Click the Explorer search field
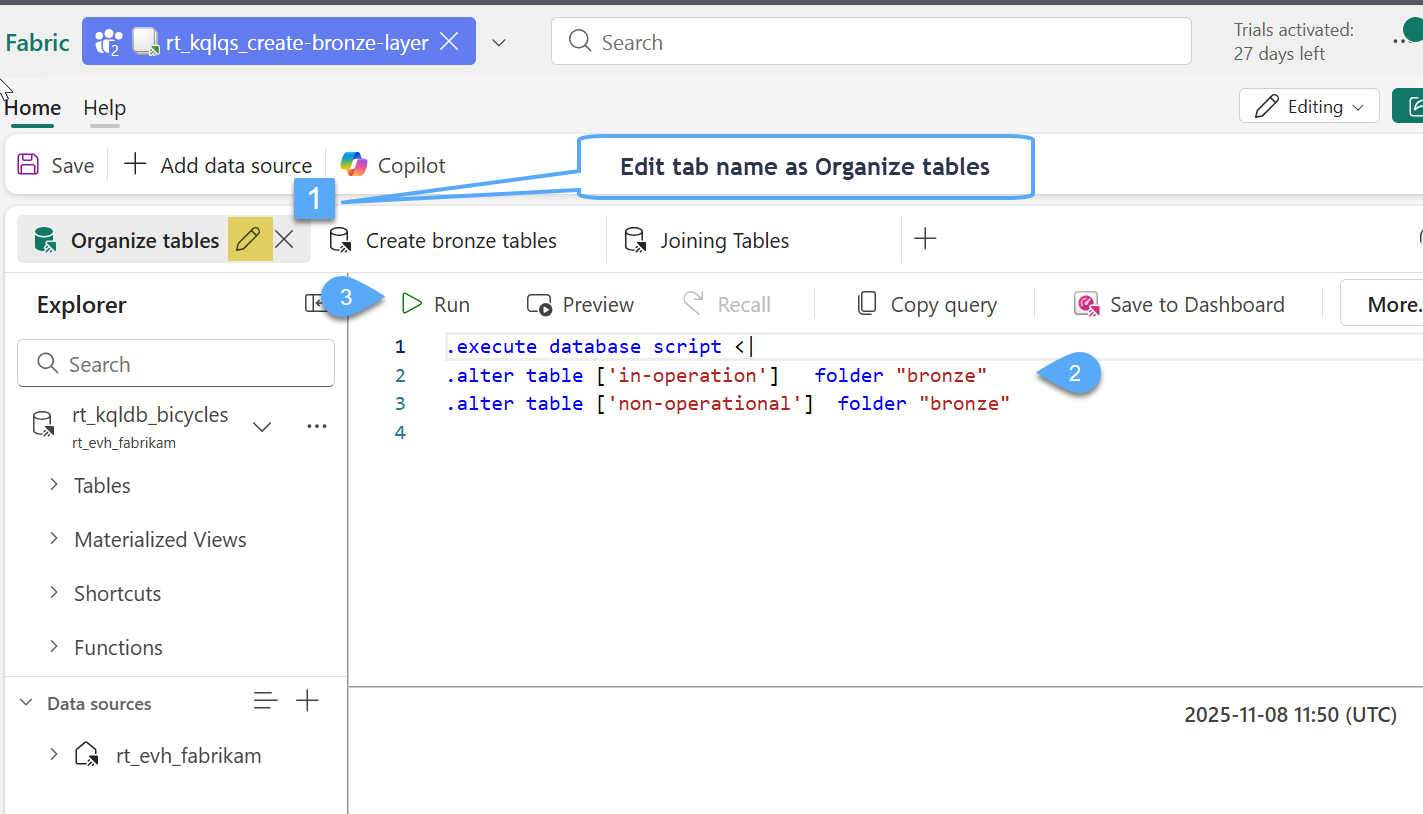1423x814 pixels. click(x=176, y=364)
